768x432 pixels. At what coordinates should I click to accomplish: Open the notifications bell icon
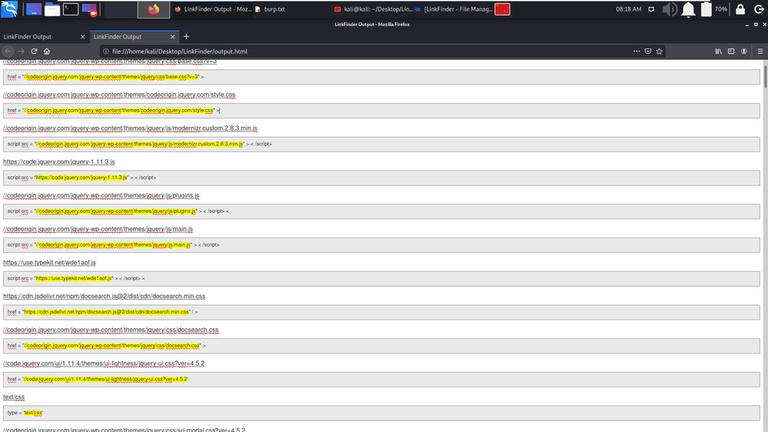pyautogui.click(x=688, y=9)
